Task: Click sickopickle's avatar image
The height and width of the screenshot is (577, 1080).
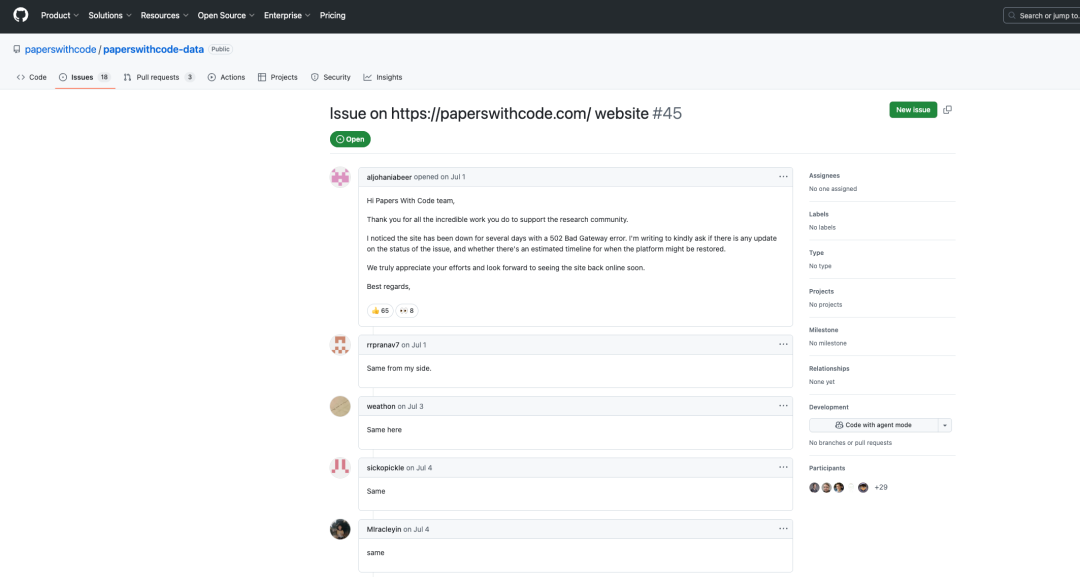Action: 340,467
